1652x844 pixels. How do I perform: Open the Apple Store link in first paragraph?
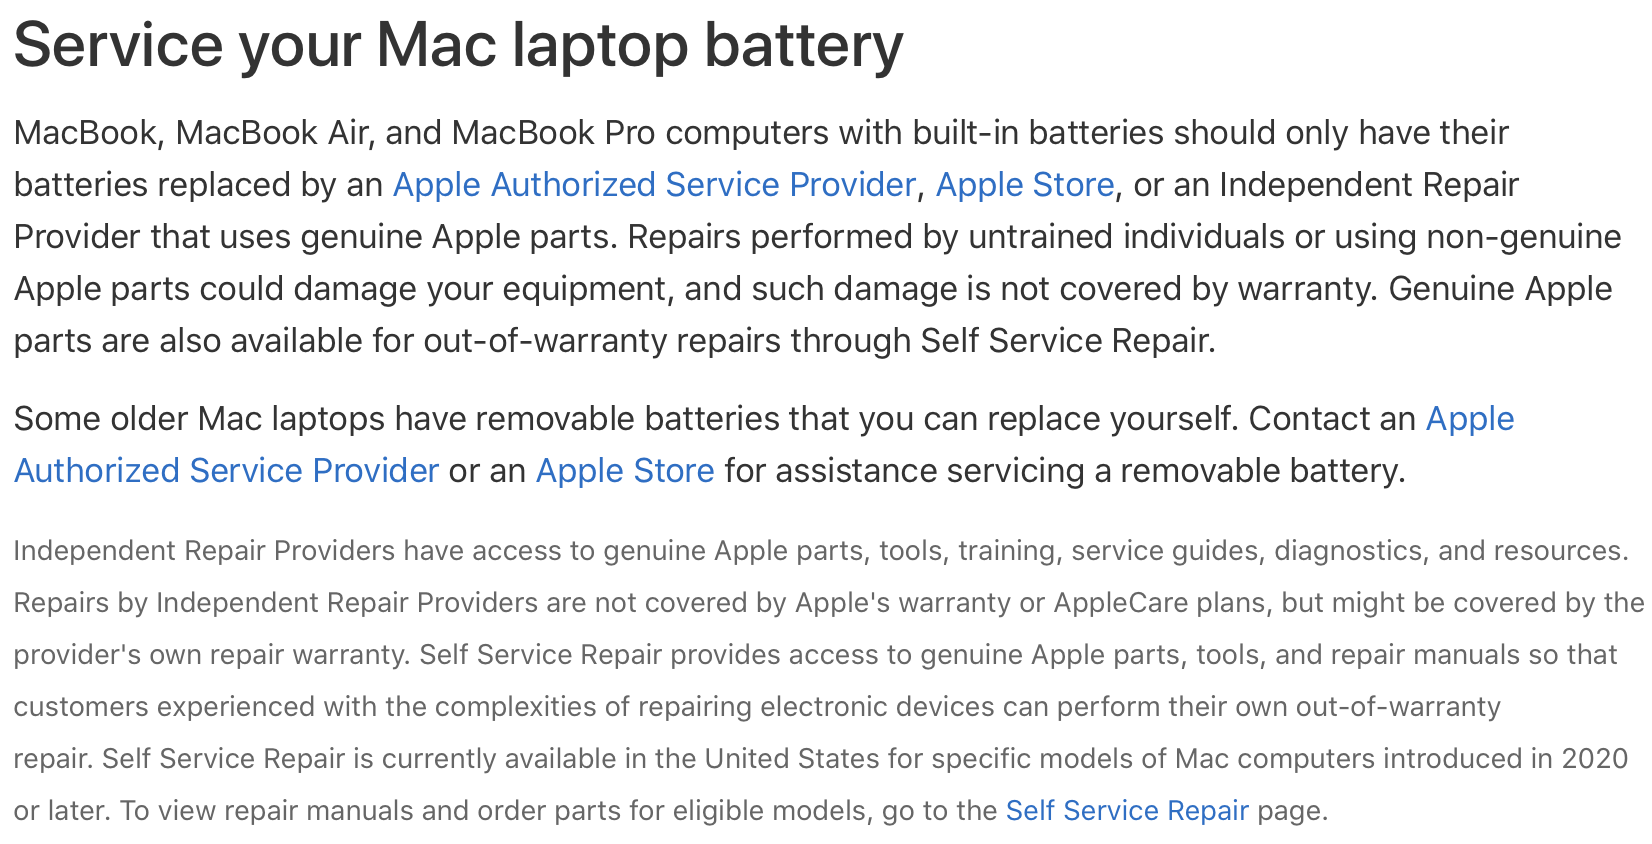coord(1025,185)
